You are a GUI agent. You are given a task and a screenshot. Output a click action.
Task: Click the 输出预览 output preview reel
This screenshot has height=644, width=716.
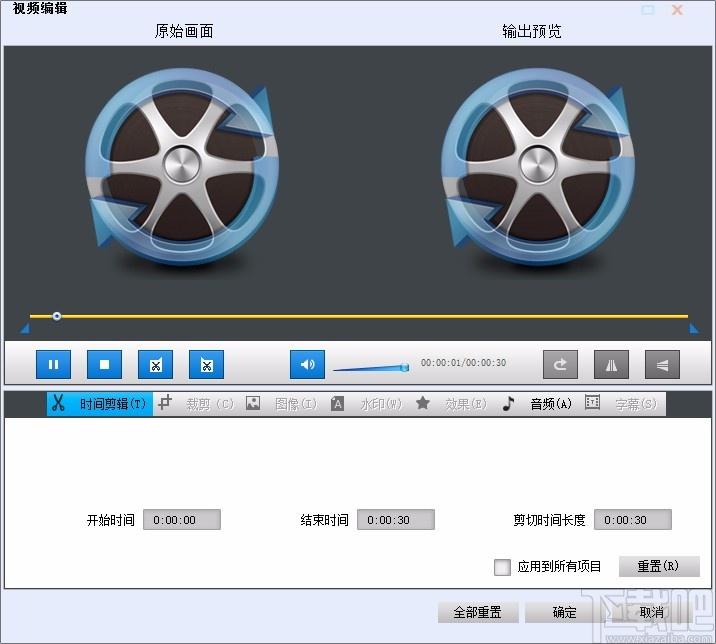pos(538,167)
